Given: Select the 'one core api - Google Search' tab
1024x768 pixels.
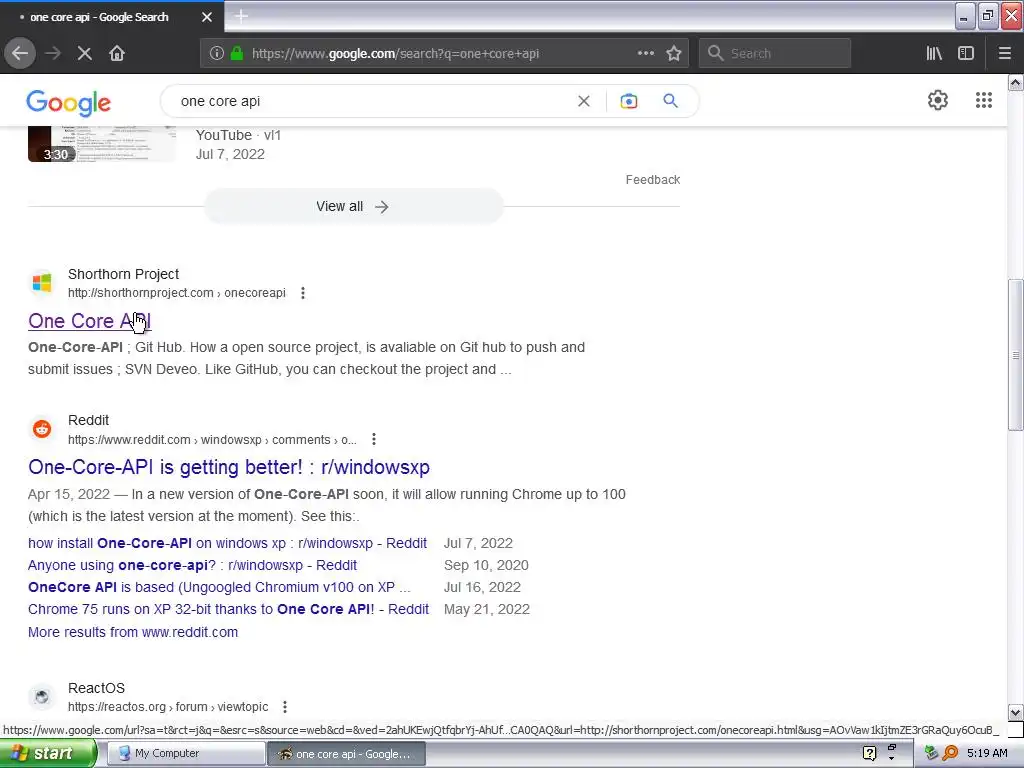Looking at the screenshot, I should pyautogui.click(x=112, y=17).
